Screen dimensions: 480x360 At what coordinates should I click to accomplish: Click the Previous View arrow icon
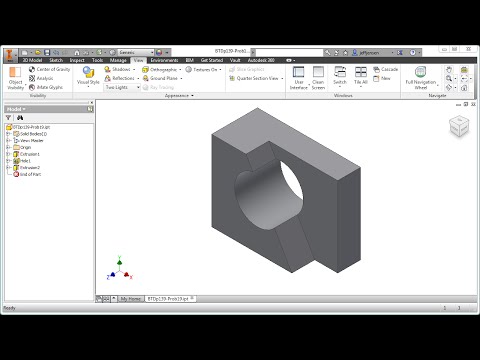(x=464, y=79)
